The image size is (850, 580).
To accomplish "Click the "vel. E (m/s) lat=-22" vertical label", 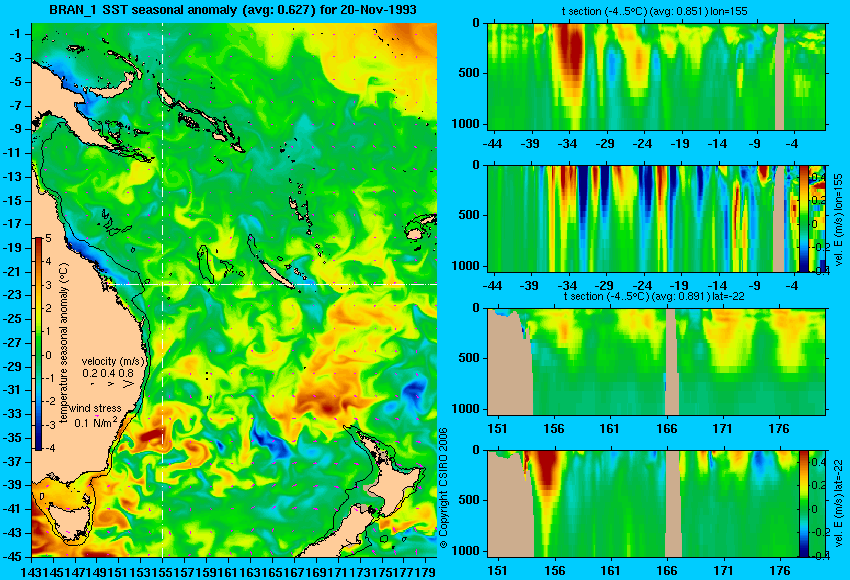I will [x=838, y=505].
